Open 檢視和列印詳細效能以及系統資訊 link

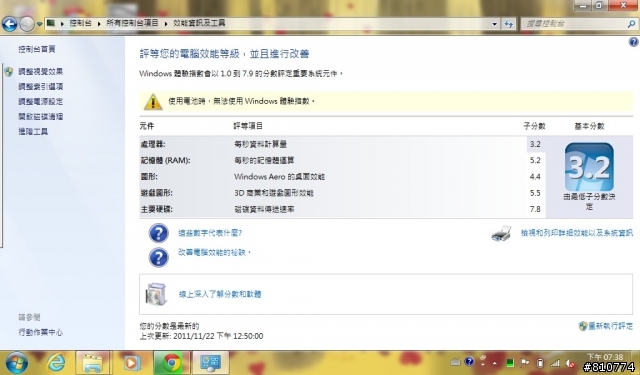577,233
